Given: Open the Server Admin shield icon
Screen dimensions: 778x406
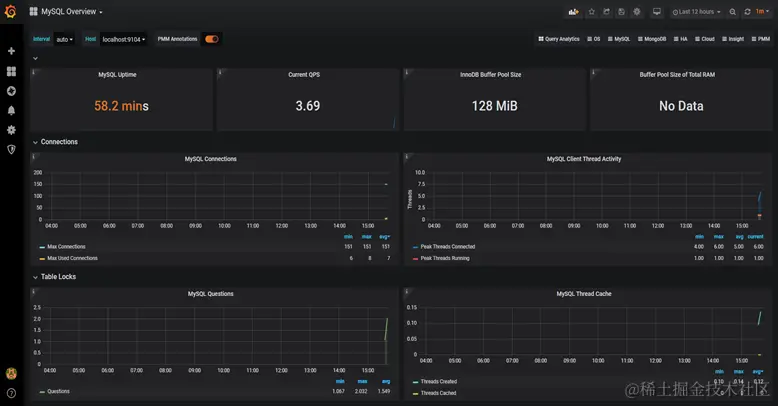Looking at the screenshot, I should (11, 149).
